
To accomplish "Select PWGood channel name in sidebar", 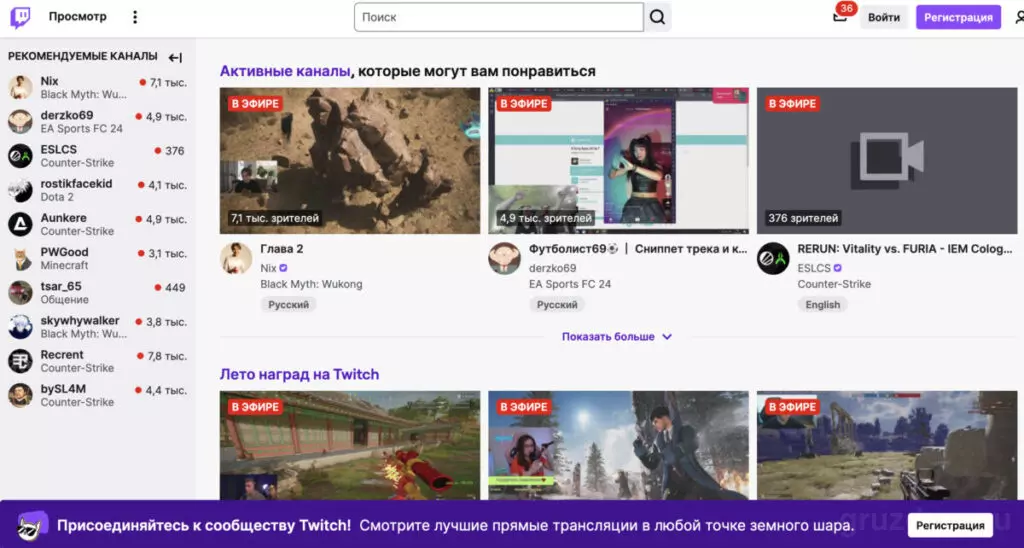I will pyautogui.click(x=65, y=252).
